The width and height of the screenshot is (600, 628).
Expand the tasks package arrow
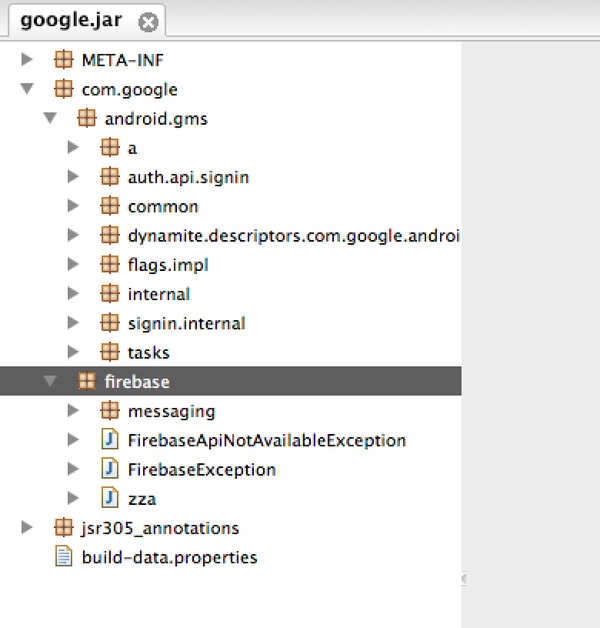tap(73, 352)
